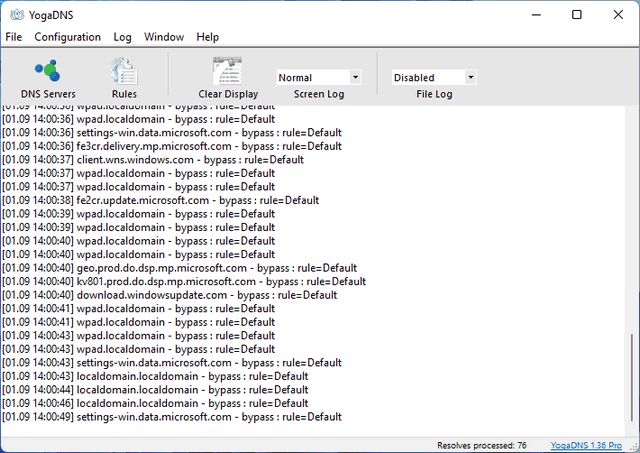Click the vertical scrollbar thumb in log

click(x=629, y=380)
